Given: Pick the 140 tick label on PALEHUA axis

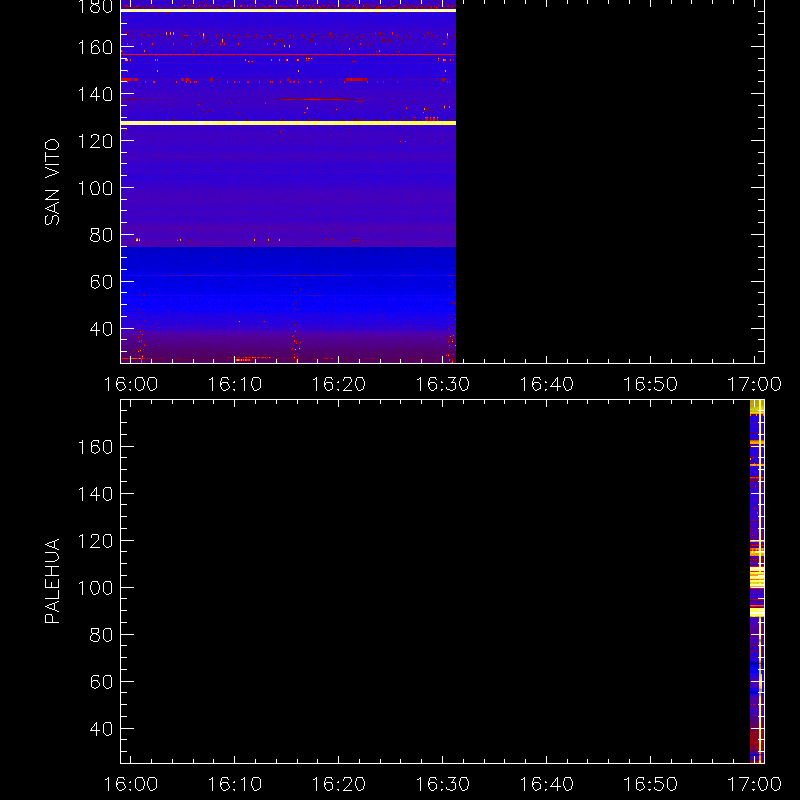Looking at the screenshot, I should [x=95, y=494].
